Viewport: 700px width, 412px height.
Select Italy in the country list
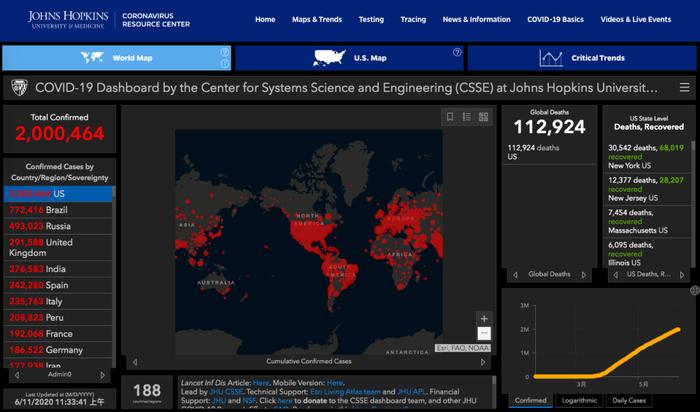coord(58,302)
